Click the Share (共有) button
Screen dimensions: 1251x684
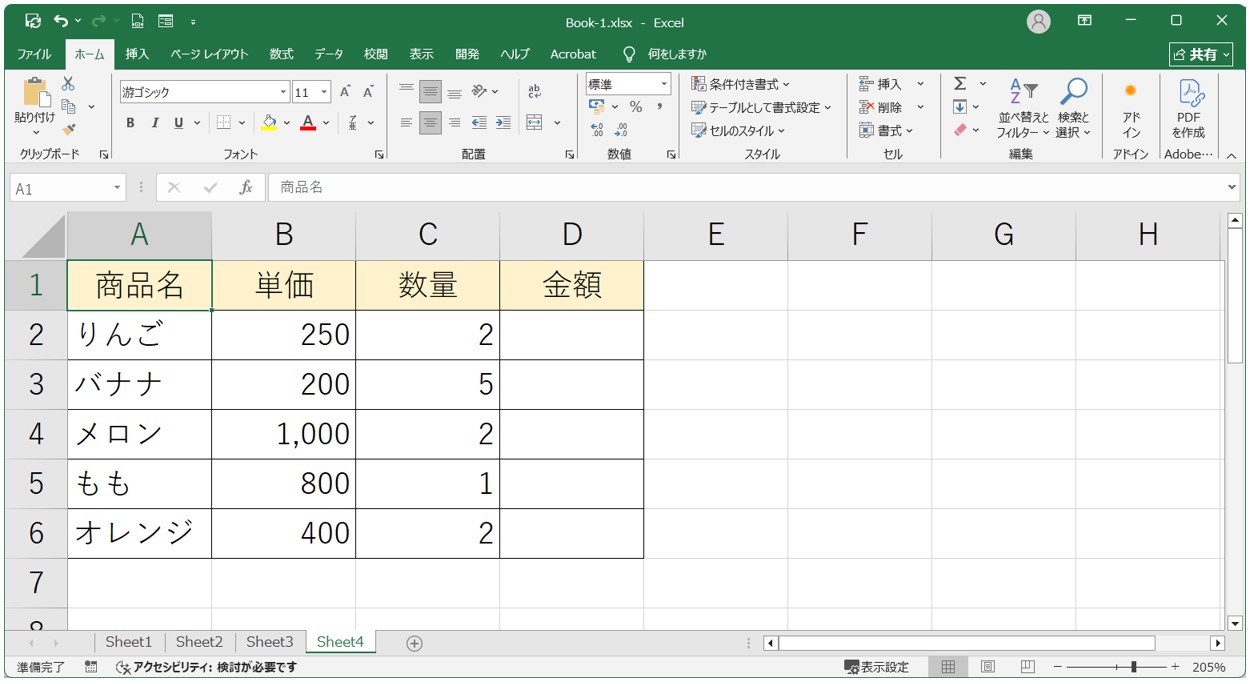pyautogui.click(x=1201, y=54)
